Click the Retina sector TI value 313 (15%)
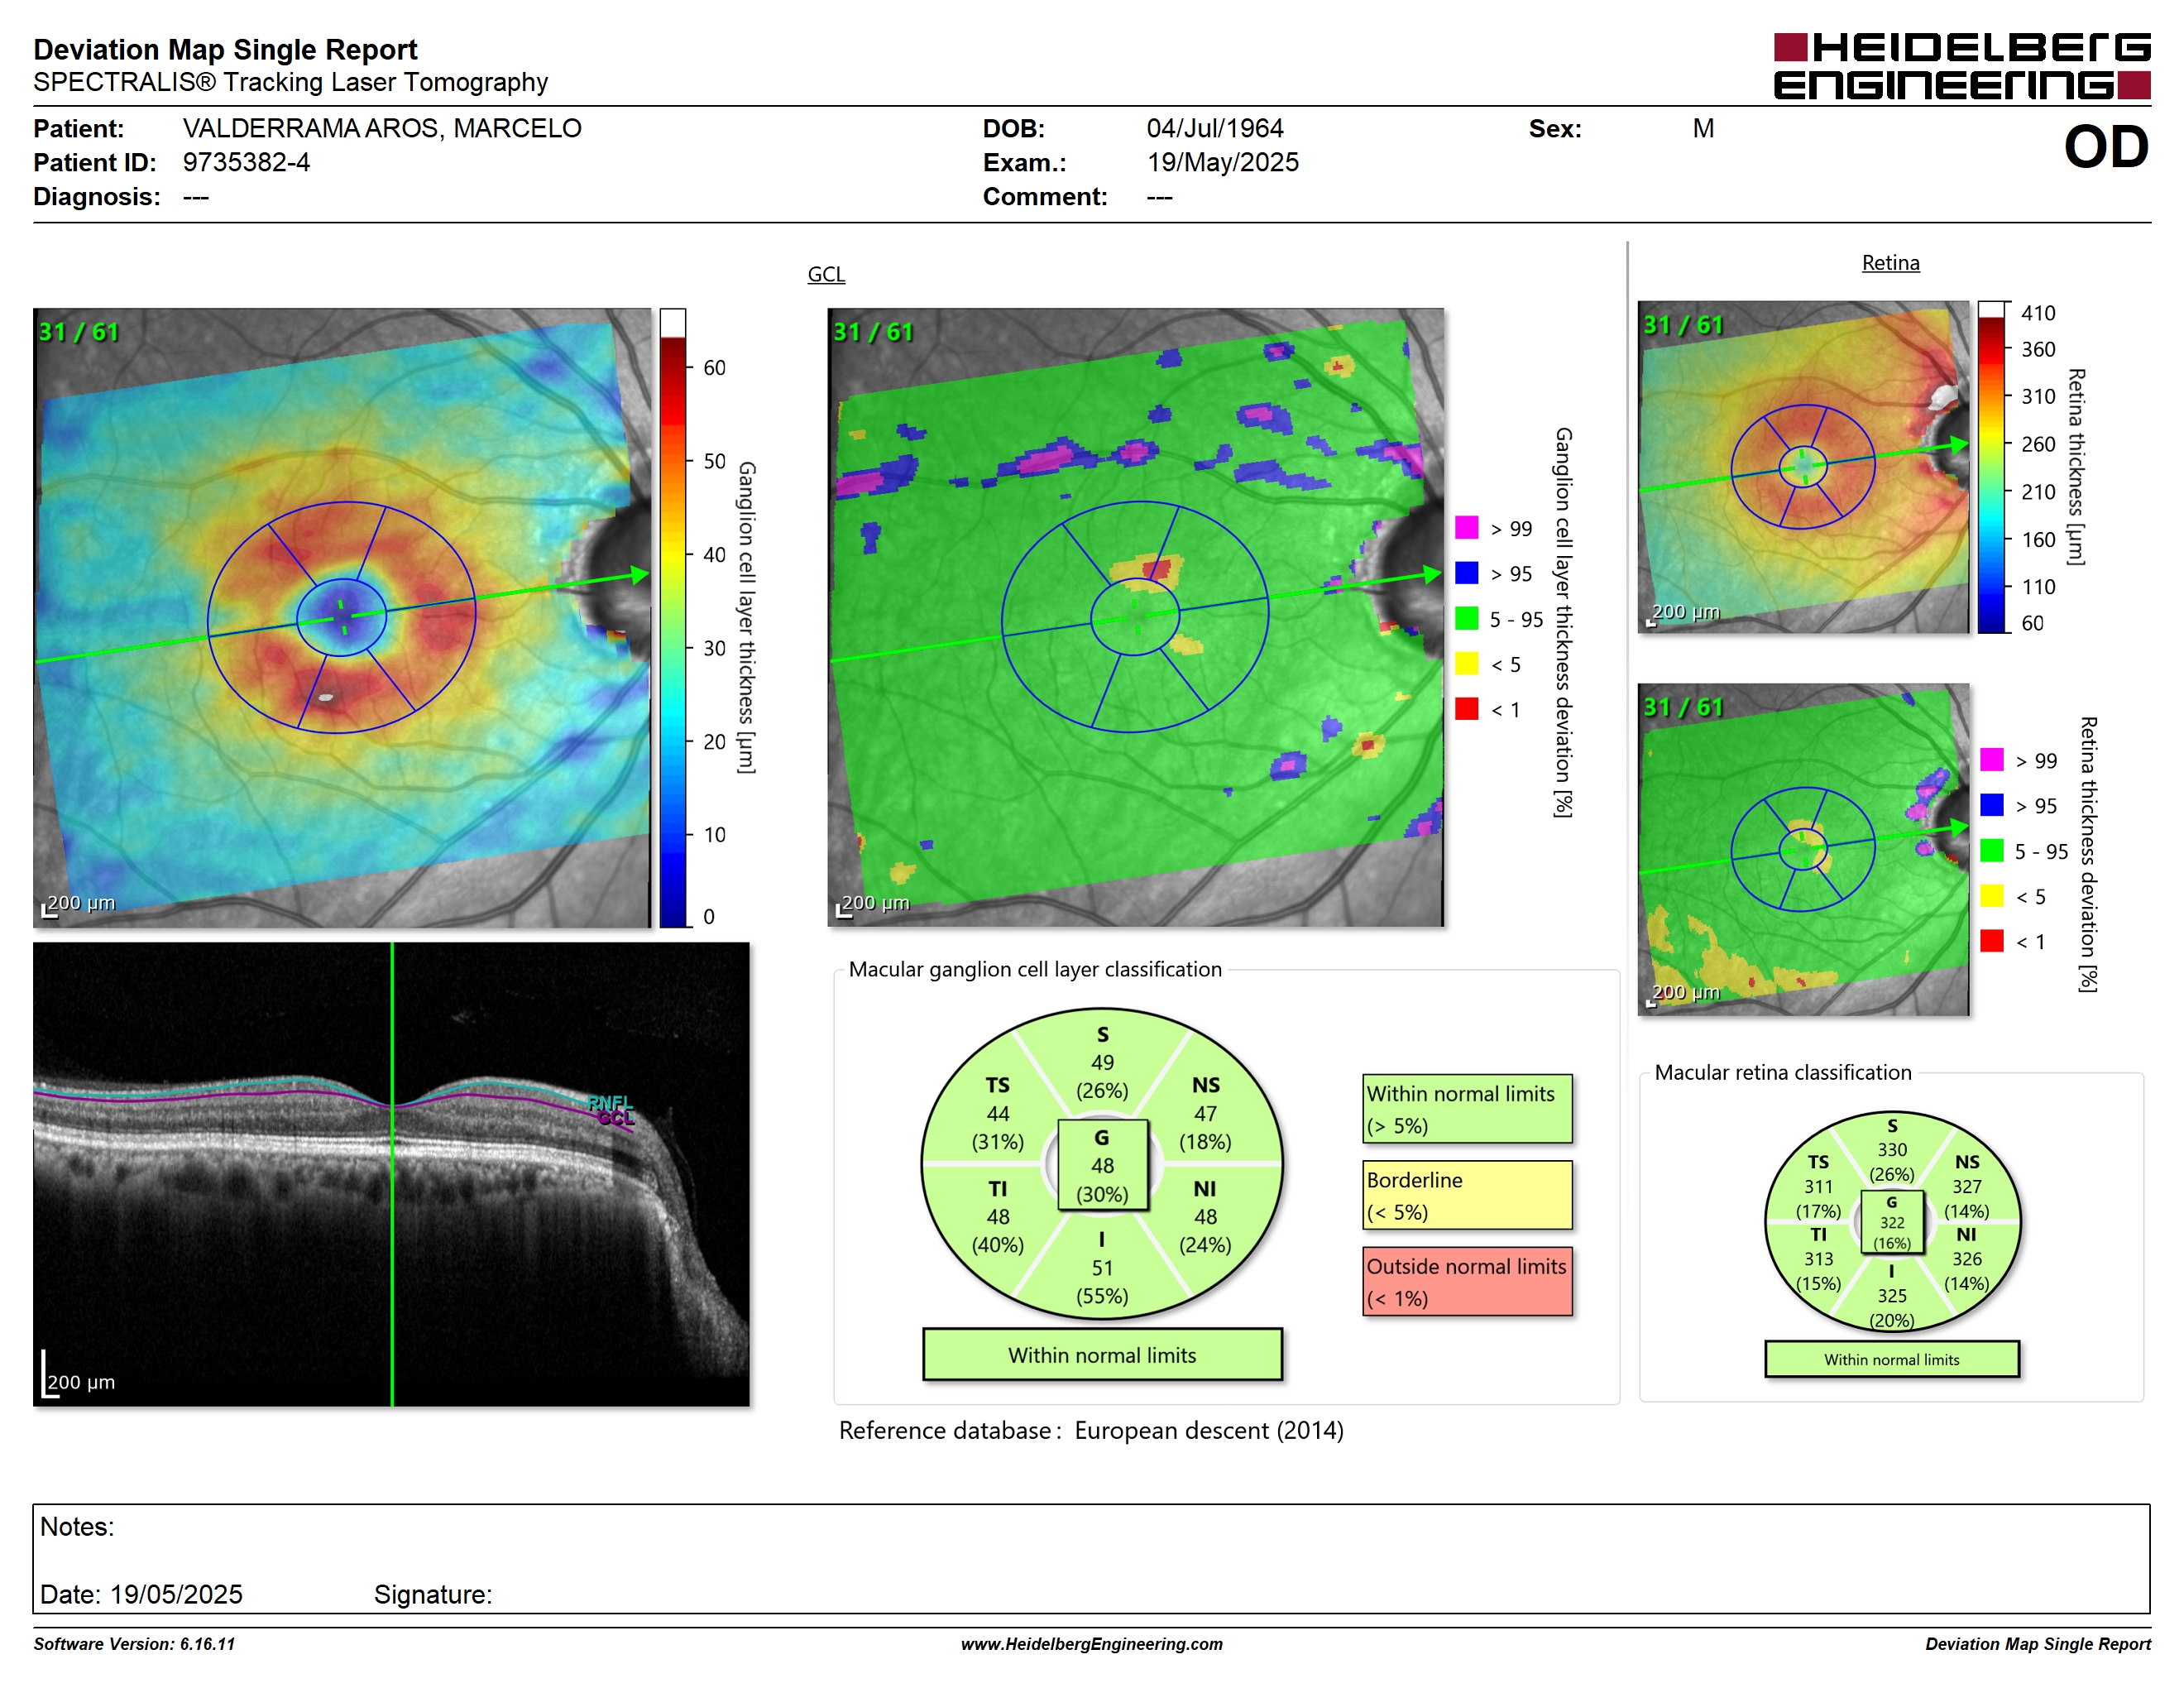The width and height of the screenshot is (2184, 1688). (1818, 1271)
